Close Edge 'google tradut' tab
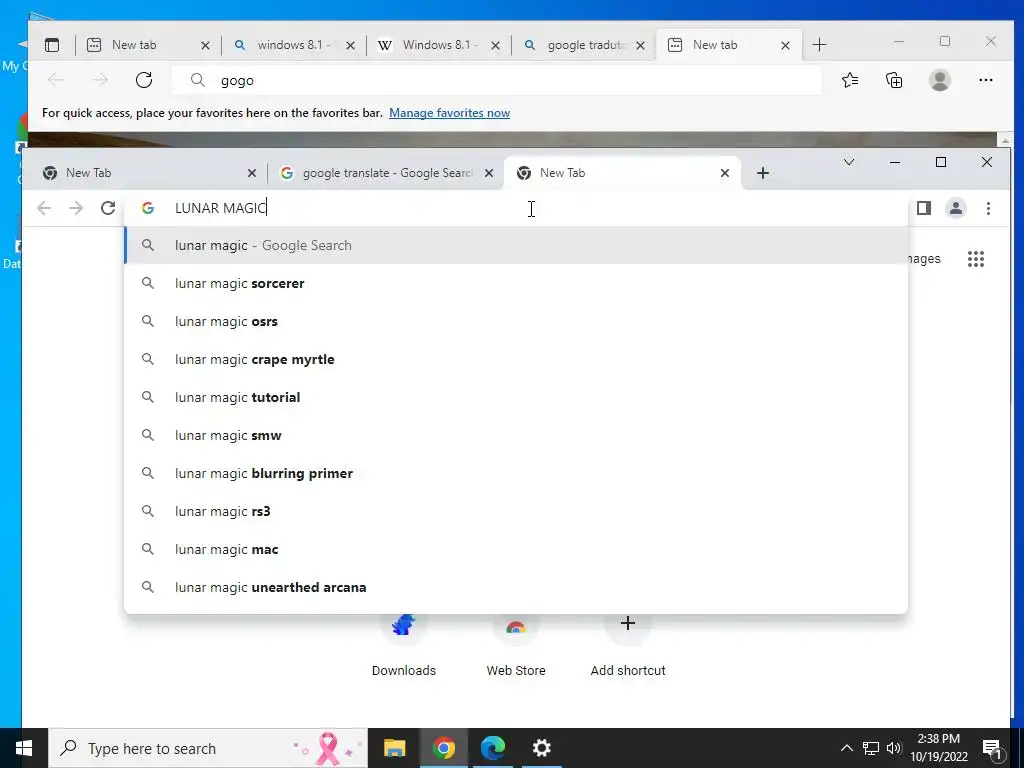The image size is (1024, 768). pyautogui.click(x=640, y=45)
